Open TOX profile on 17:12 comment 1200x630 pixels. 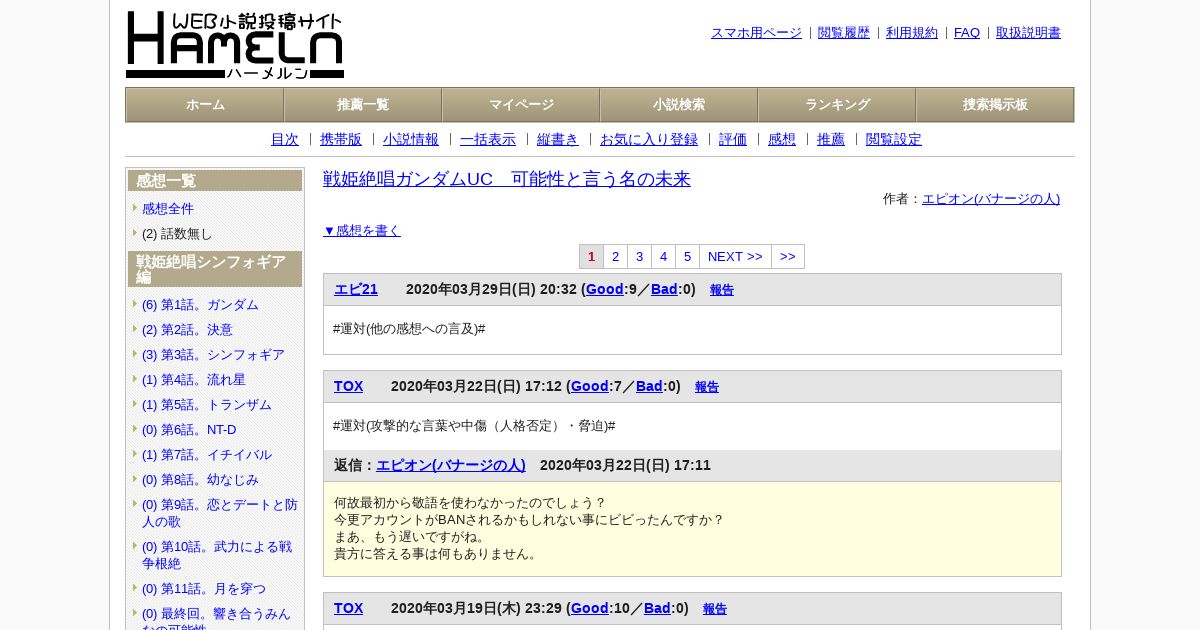pyautogui.click(x=349, y=387)
